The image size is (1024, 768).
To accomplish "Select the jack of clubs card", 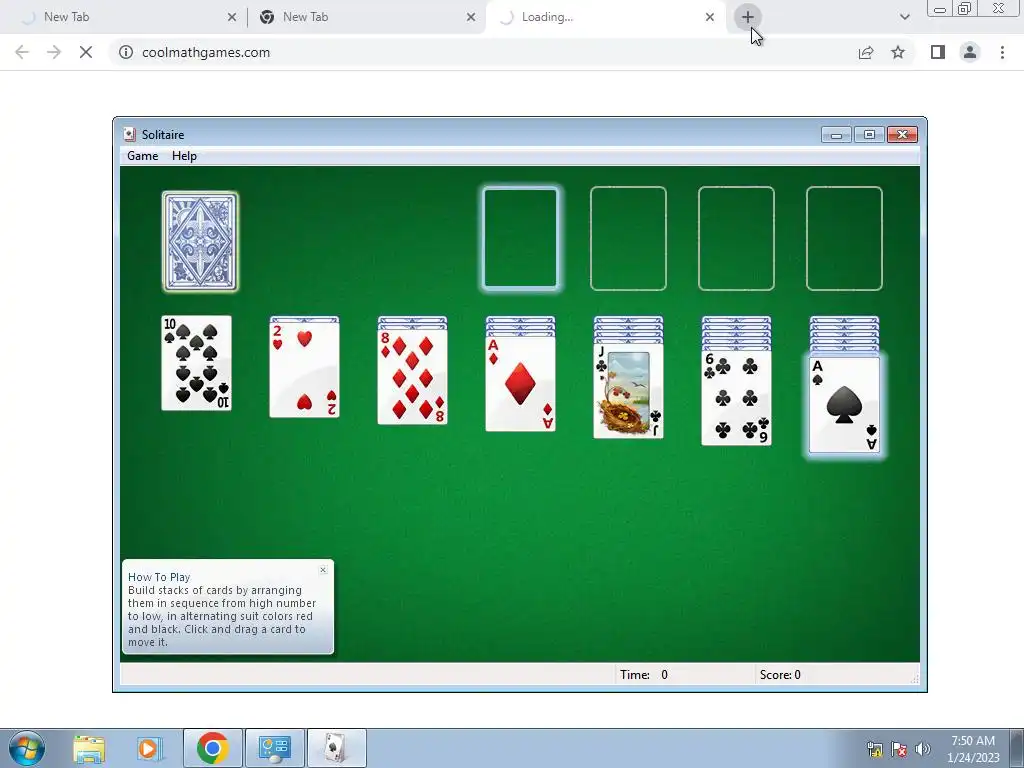I will click(628, 391).
